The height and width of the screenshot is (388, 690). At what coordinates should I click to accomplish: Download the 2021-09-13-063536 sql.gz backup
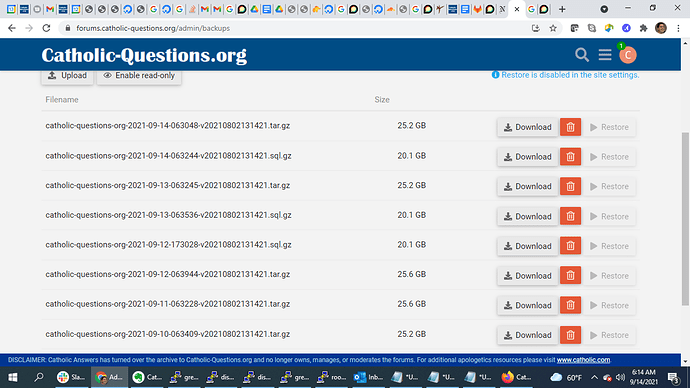pos(528,216)
